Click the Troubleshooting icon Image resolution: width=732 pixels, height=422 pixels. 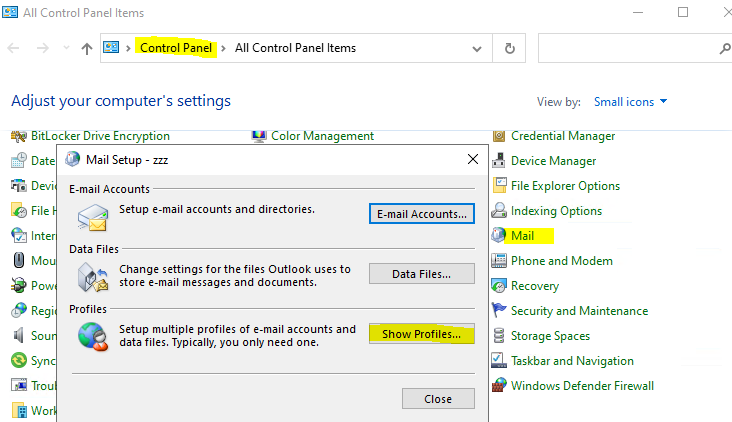[19, 385]
